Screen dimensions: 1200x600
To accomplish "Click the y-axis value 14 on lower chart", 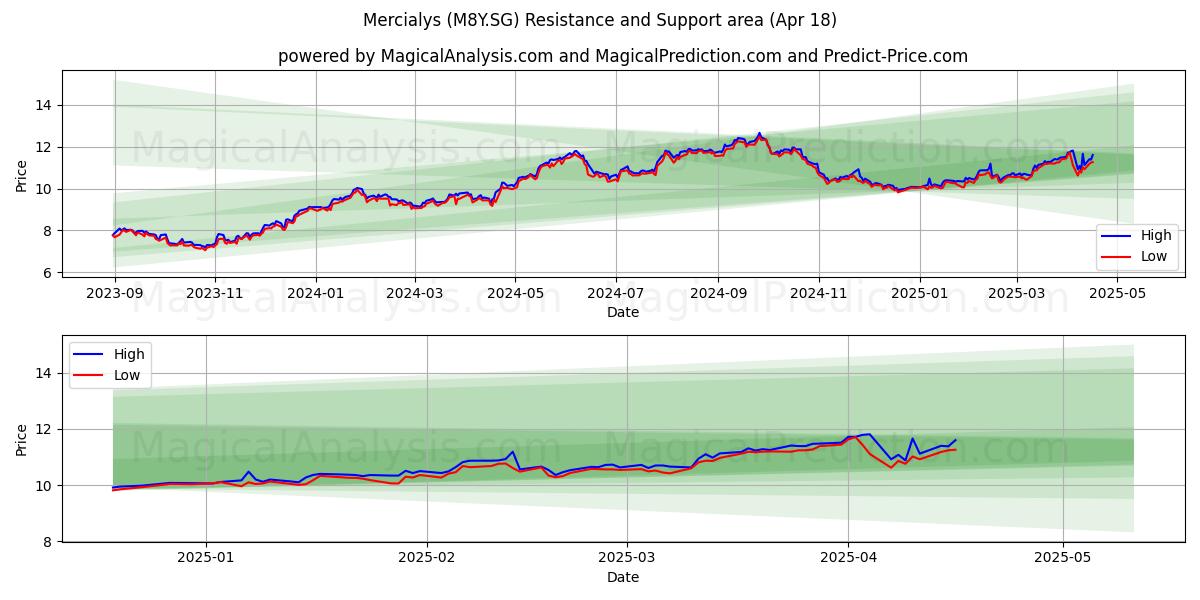I will (x=45, y=374).
